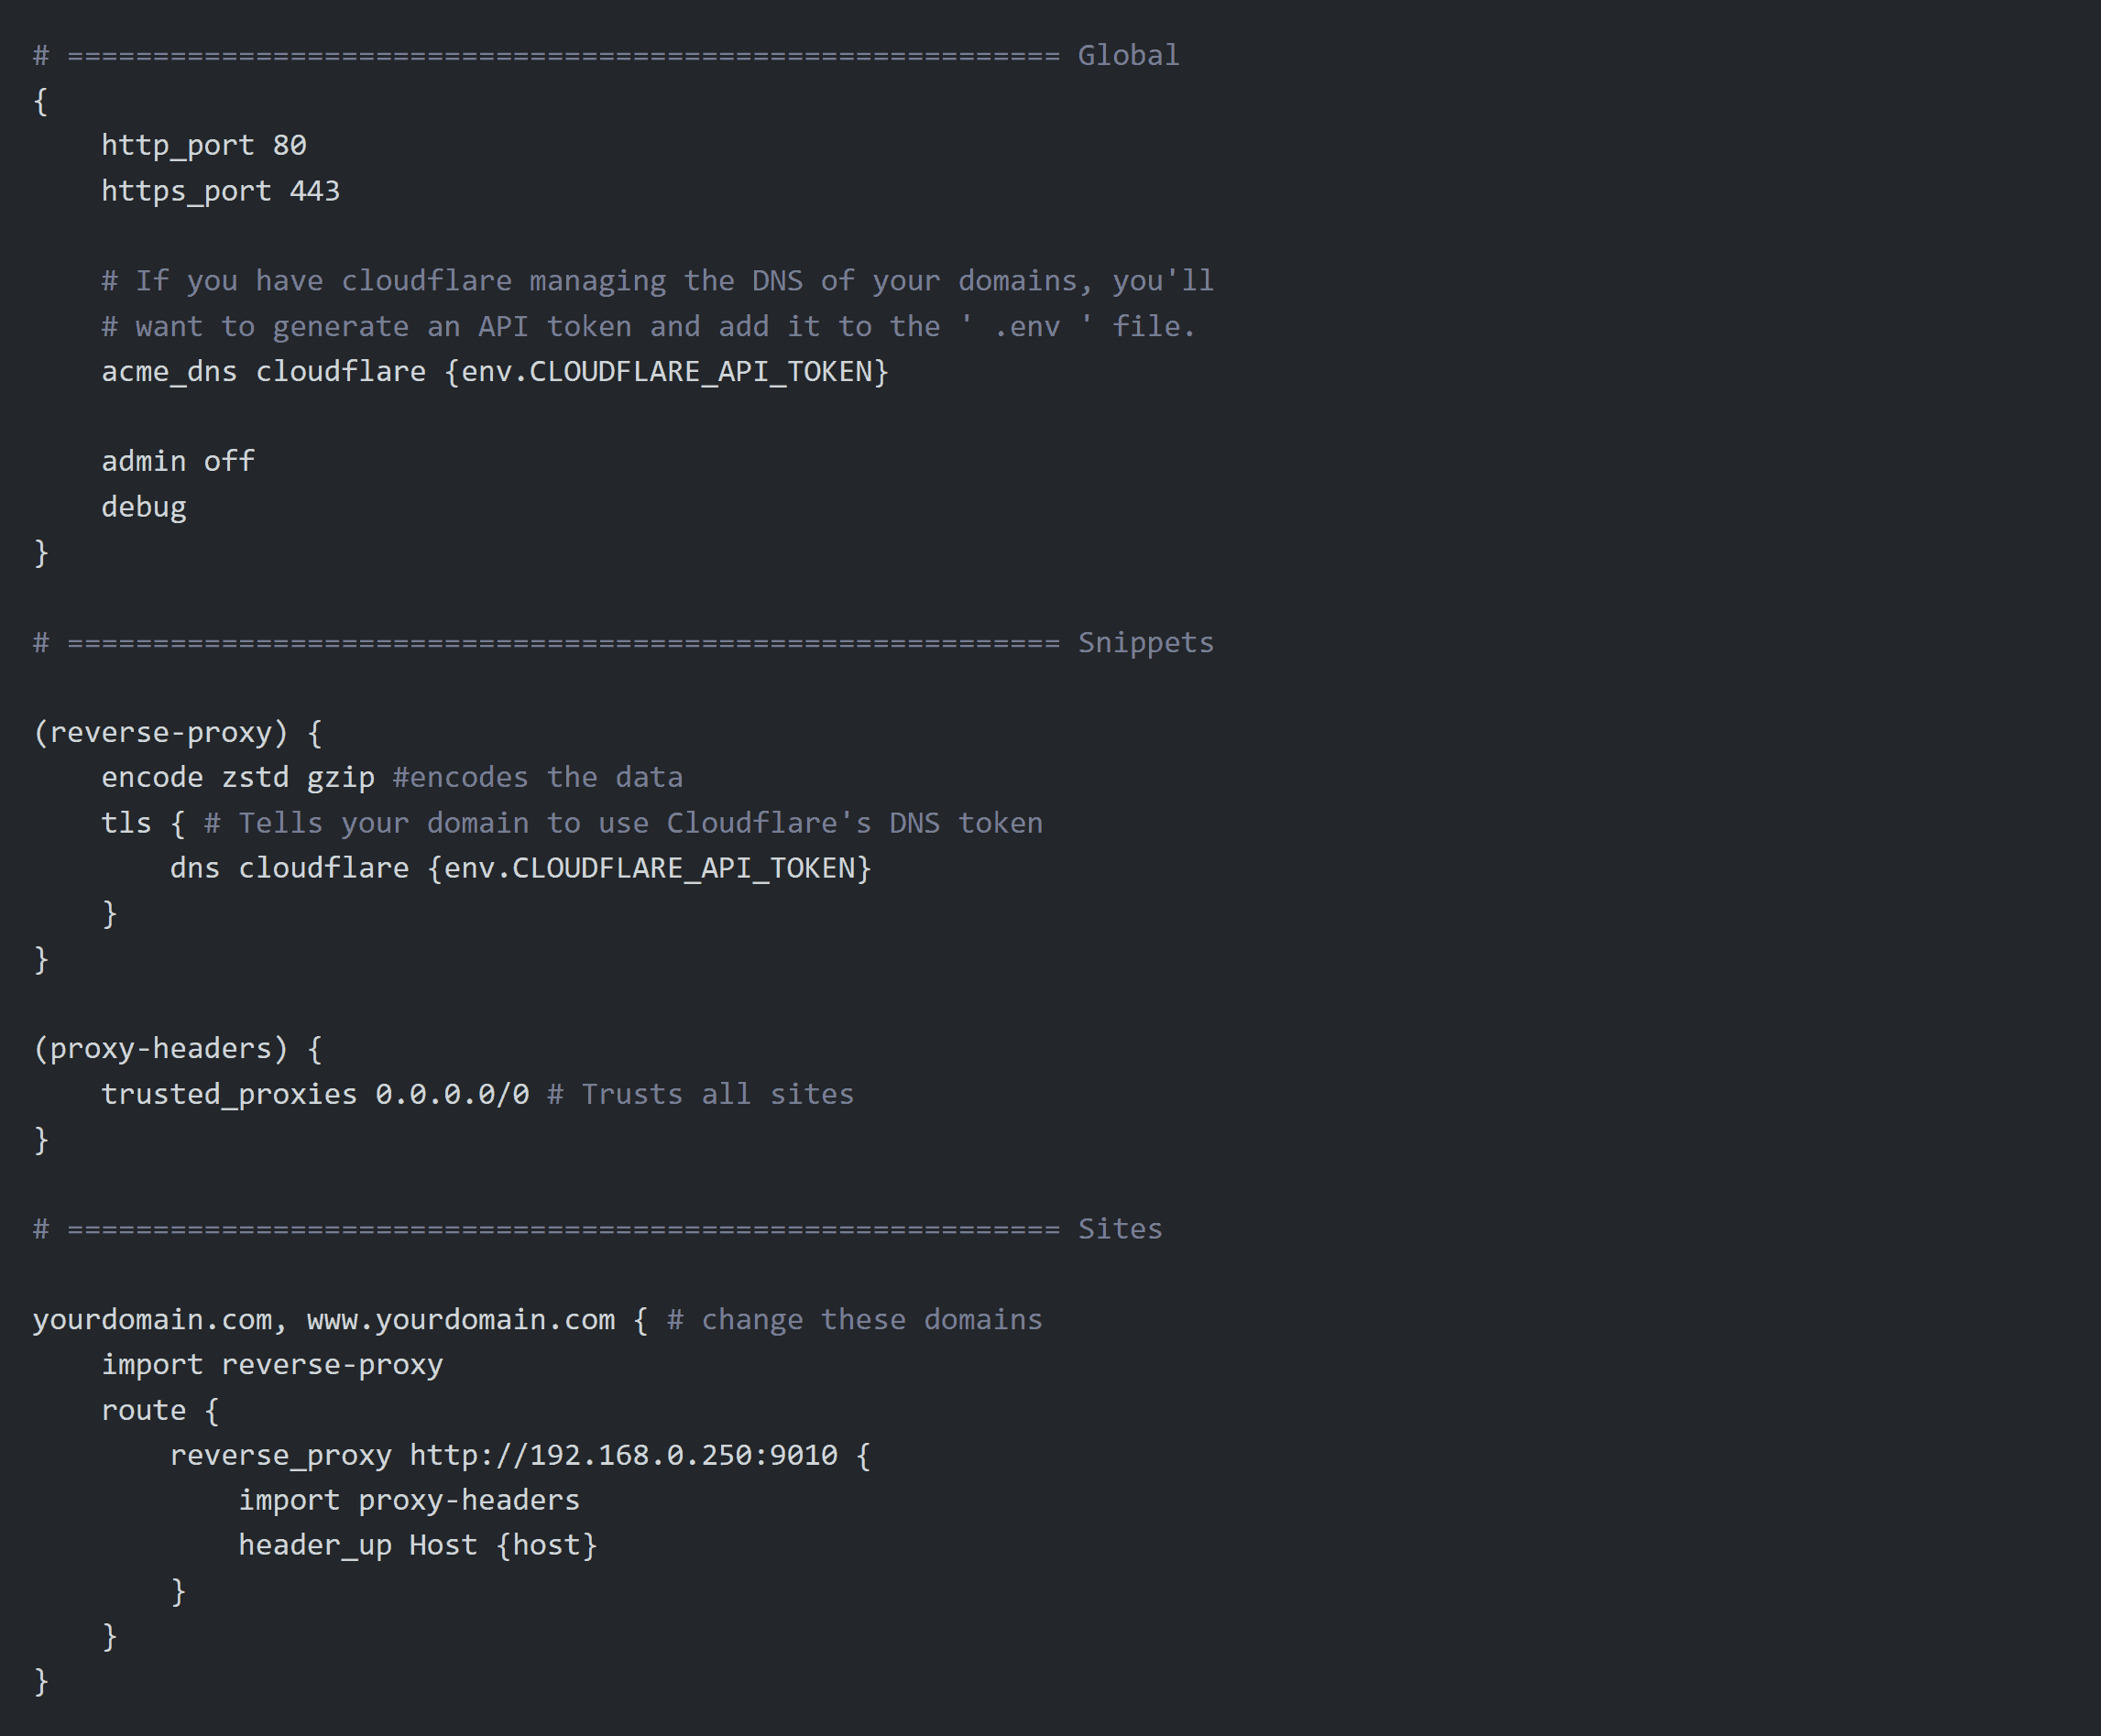This screenshot has width=2101, height=1736.
Task: Click the Global section header comment
Action: pyautogui.click(x=606, y=55)
